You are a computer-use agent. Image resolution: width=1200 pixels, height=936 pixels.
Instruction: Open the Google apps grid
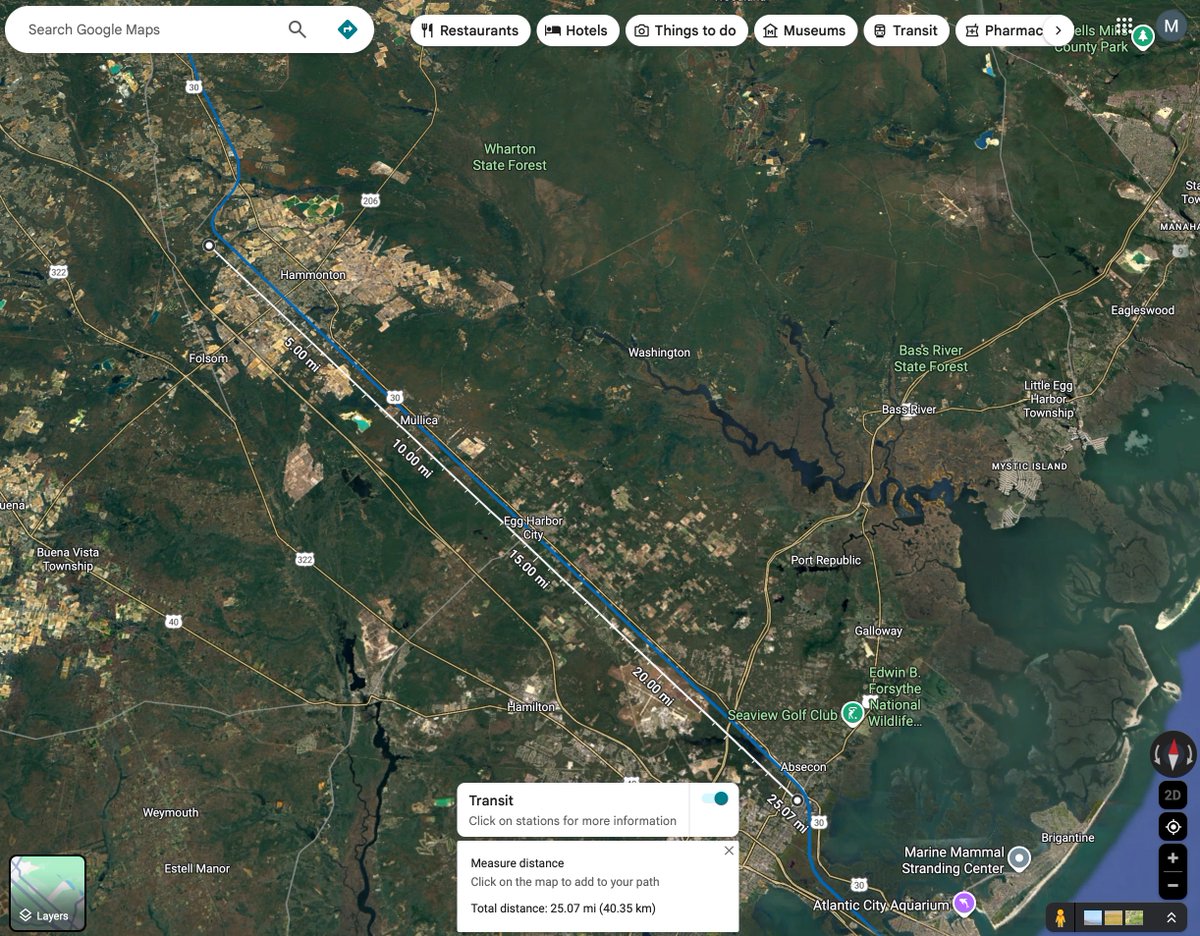click(1124, 27)
